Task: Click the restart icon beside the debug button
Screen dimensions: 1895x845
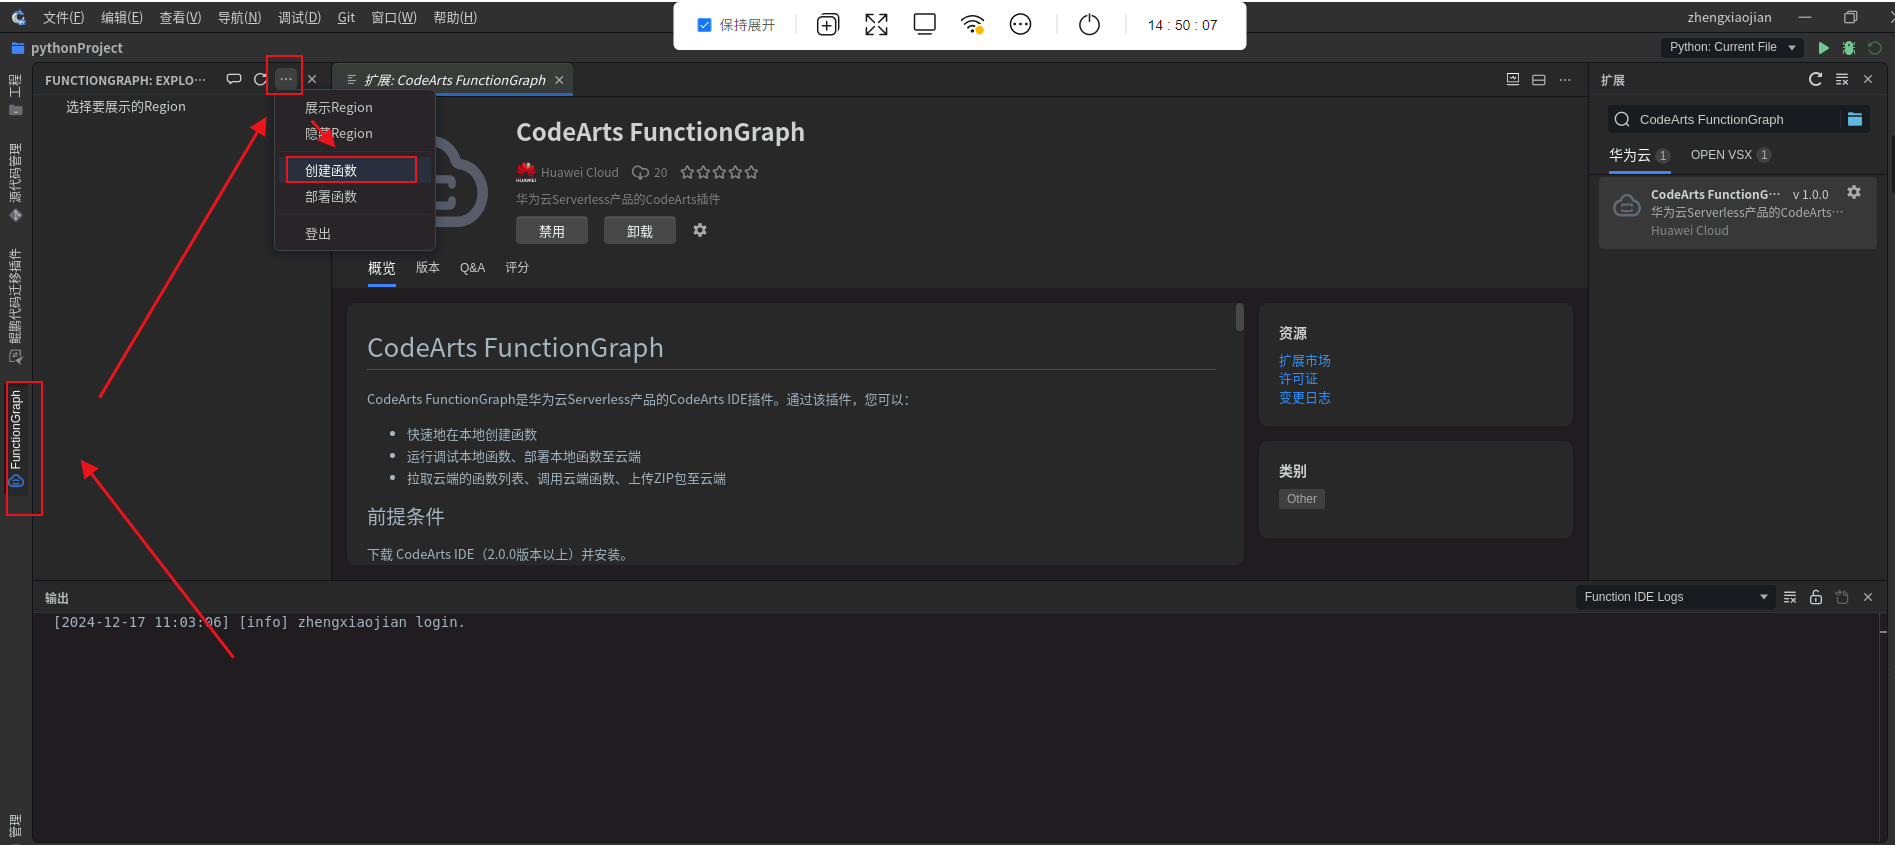Action: (1875, 47)
